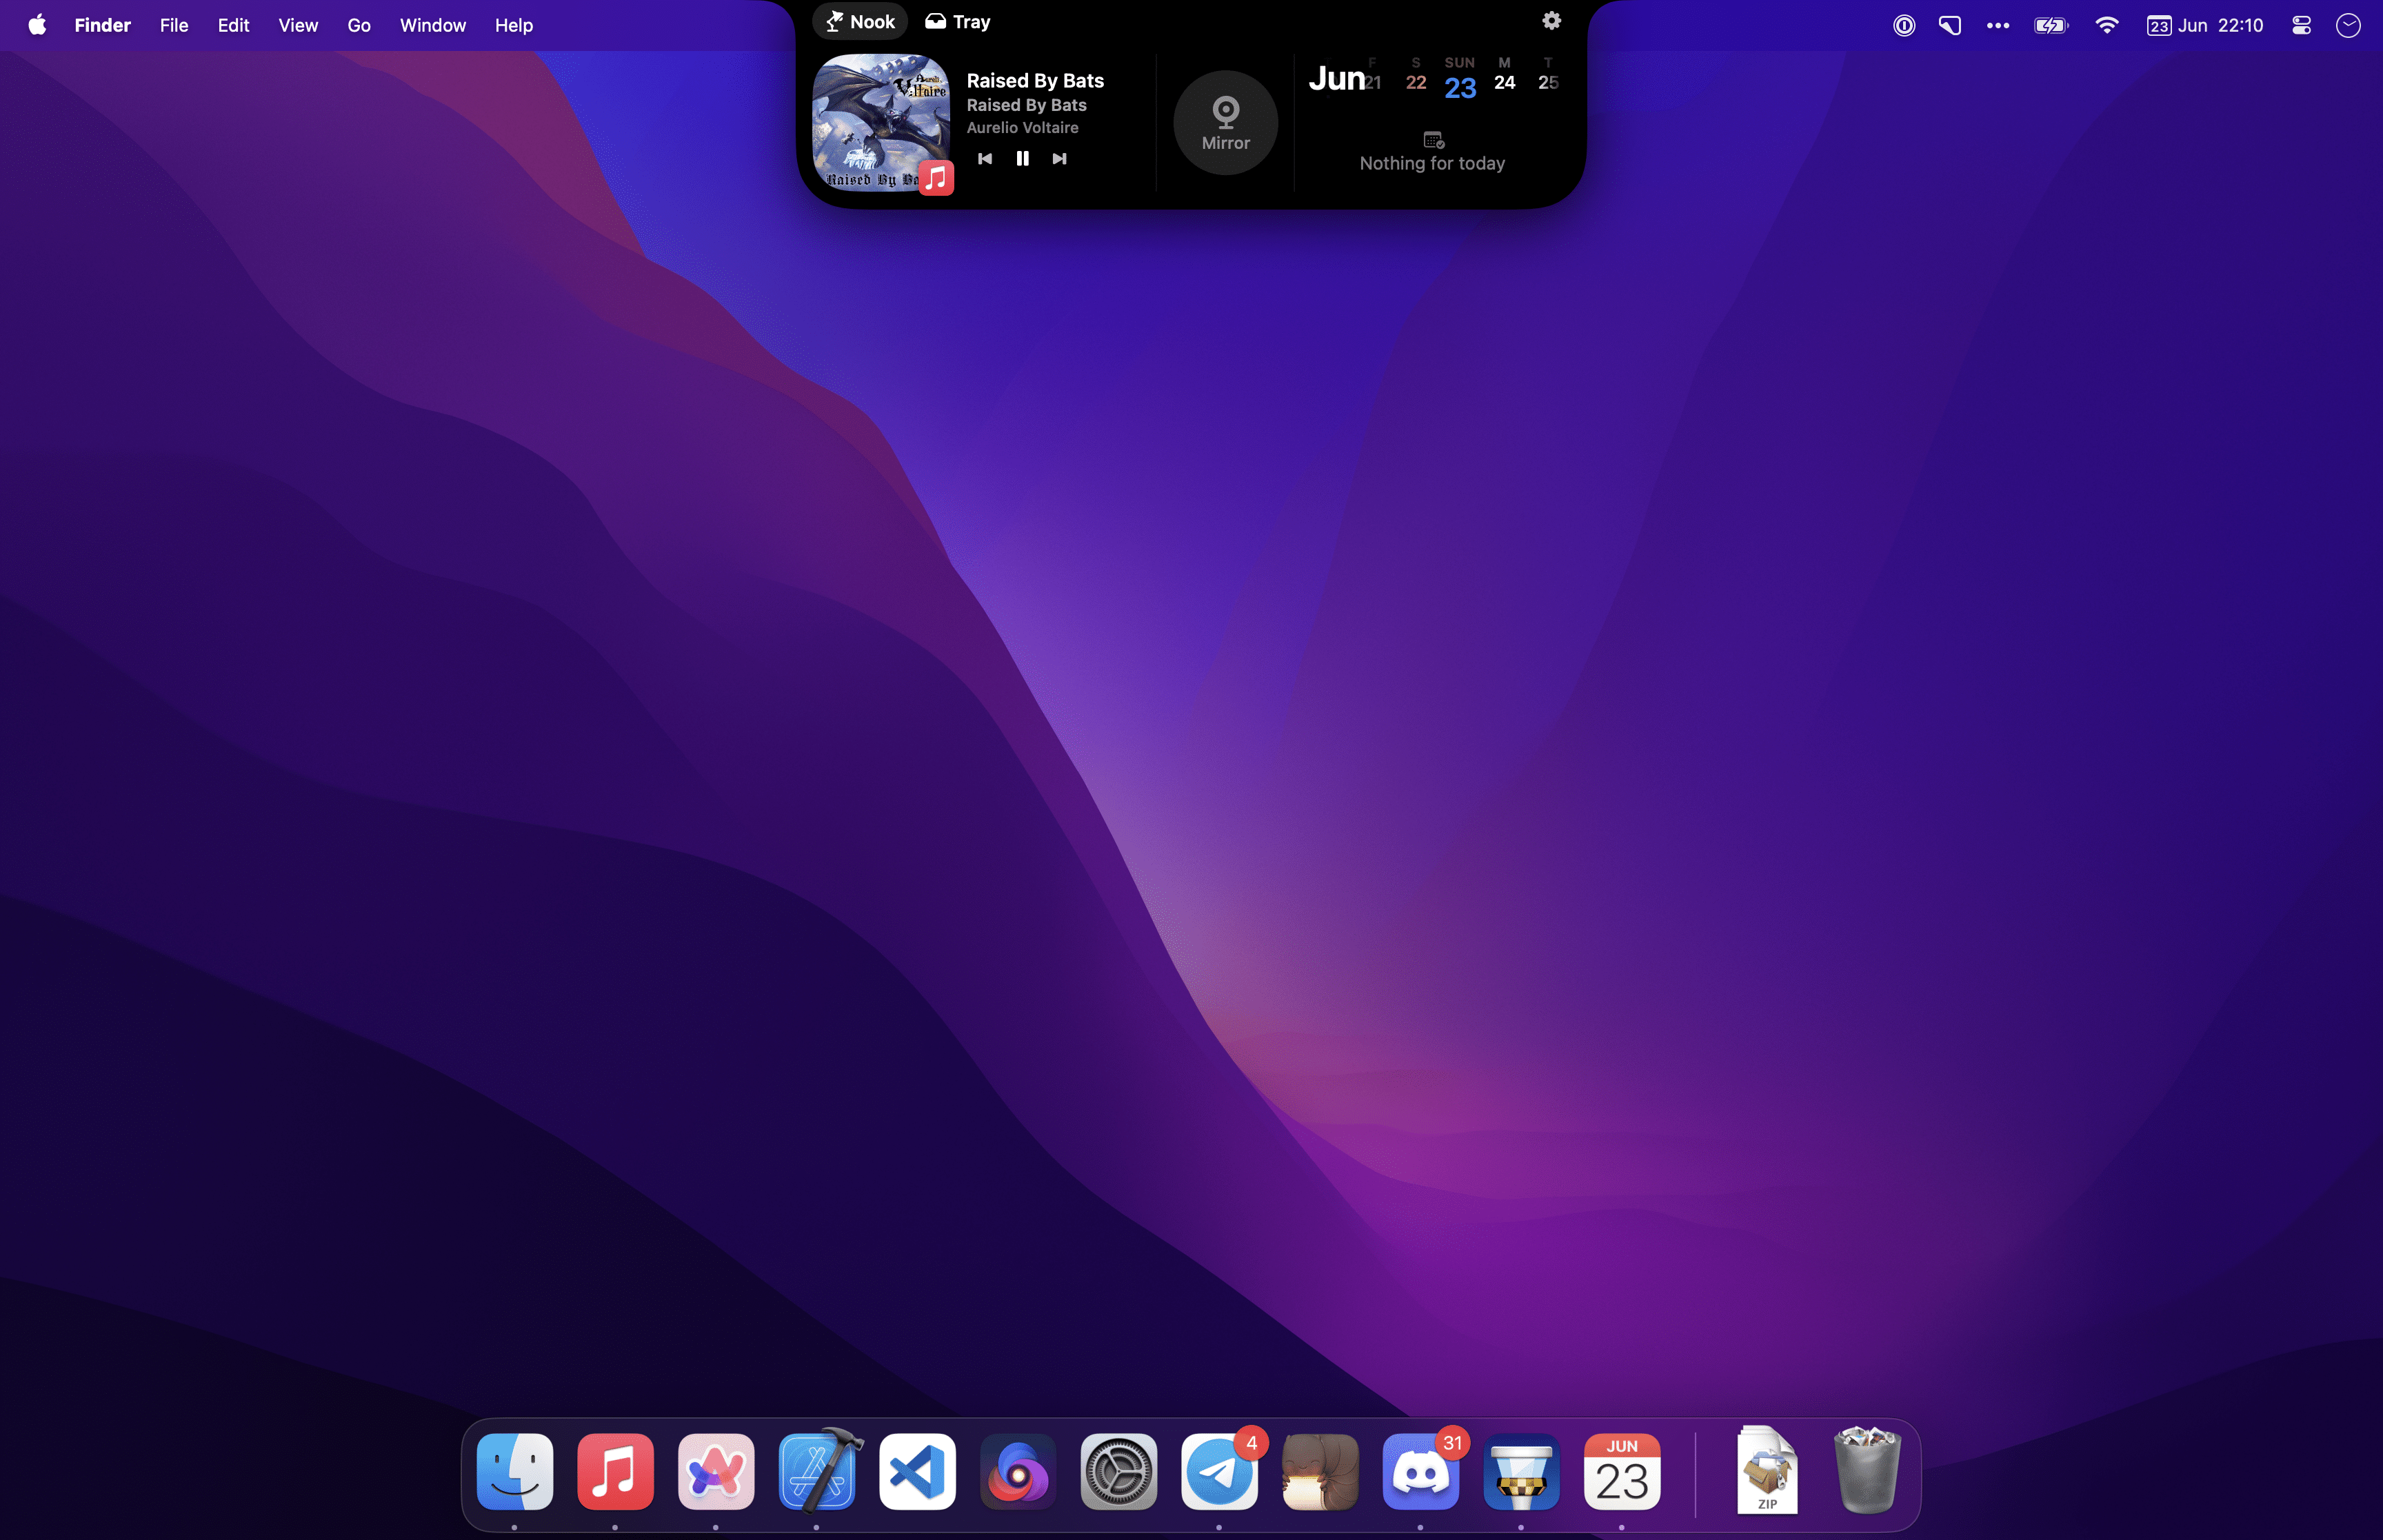This screenshot has height=1540, width=2383.
Task: Open the clock dropdown at far right of menu bar
Action: [2348, 25]
